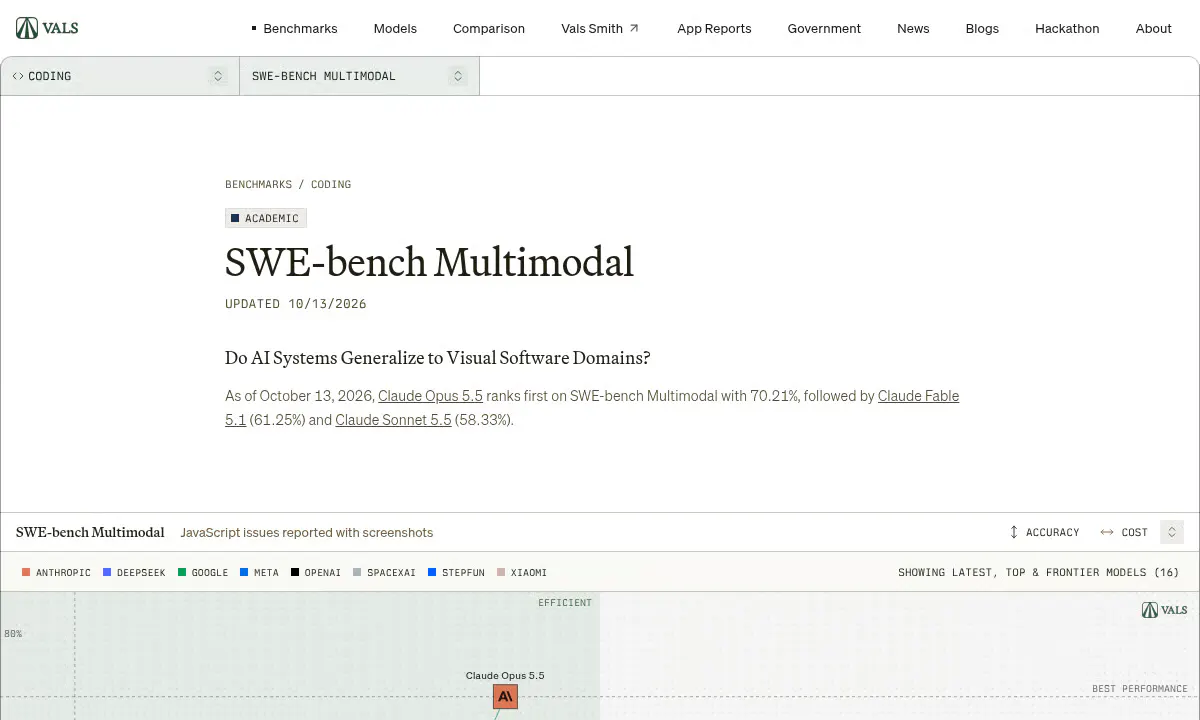The width and height of the screenshot is (1200, 720).
Task: Toggle OpenAI legend filter
Action: tap(316, 573)
